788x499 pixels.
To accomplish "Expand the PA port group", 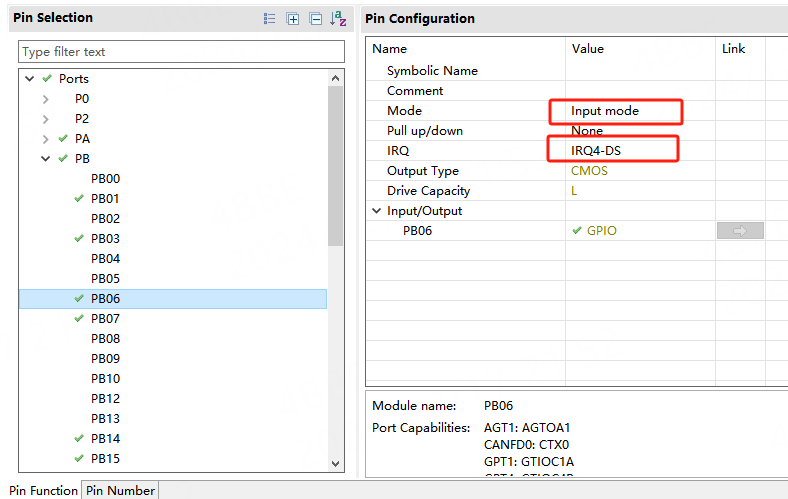I will pyautogui.click(x=46, y=139).
